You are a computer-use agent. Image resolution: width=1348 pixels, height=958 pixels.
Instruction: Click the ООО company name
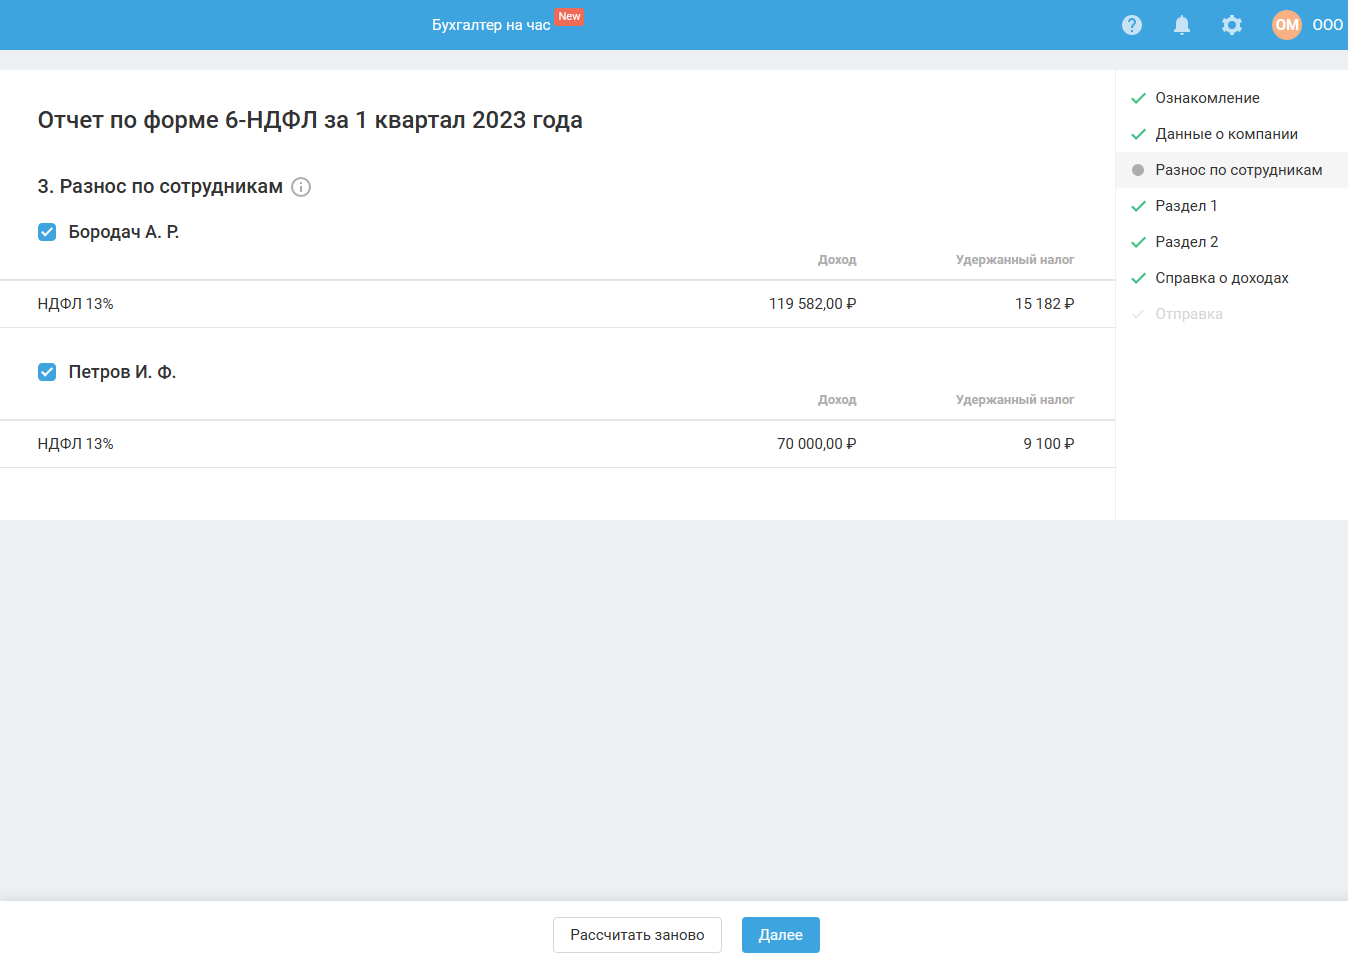(1328, 25)
